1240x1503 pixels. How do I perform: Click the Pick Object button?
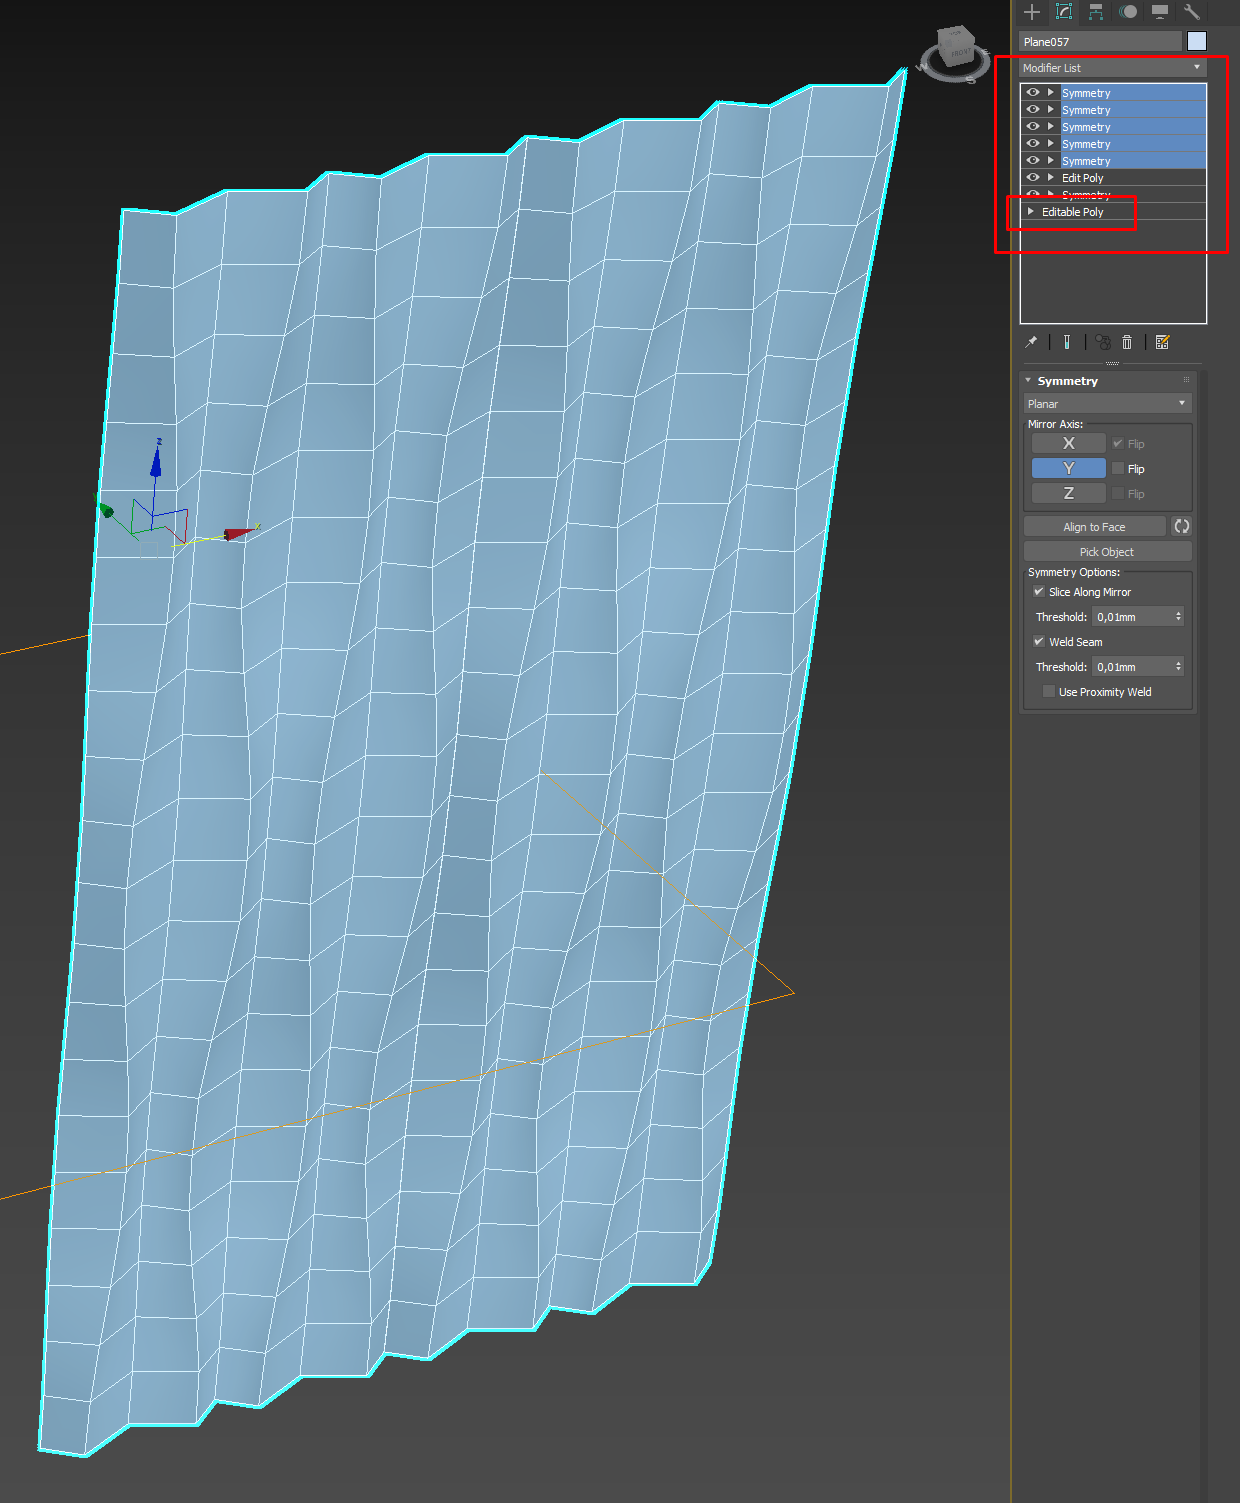pos(1107,552)
